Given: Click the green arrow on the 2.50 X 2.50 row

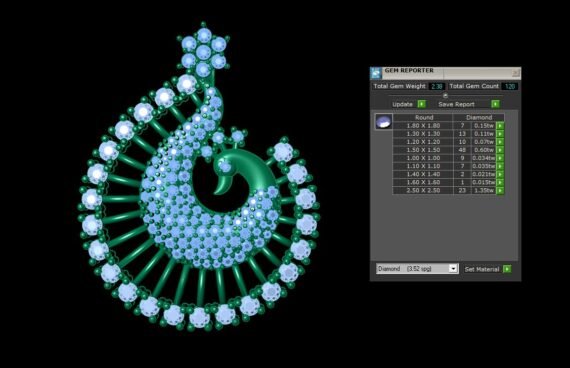Looking at the screenshot, I should (500, 191).
